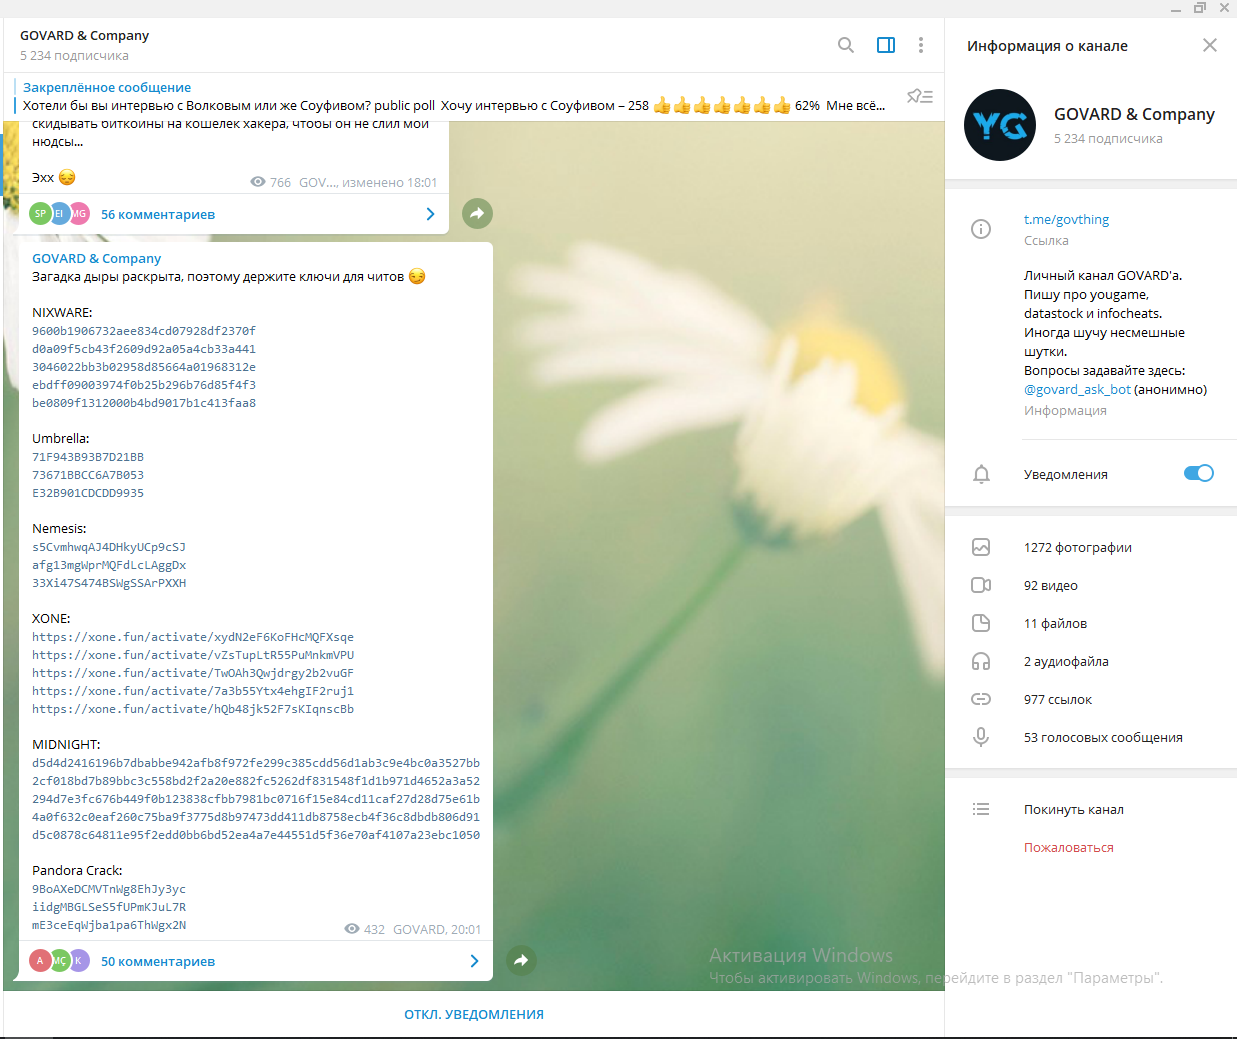Expand the 56 comments chevron arrow

431,214
